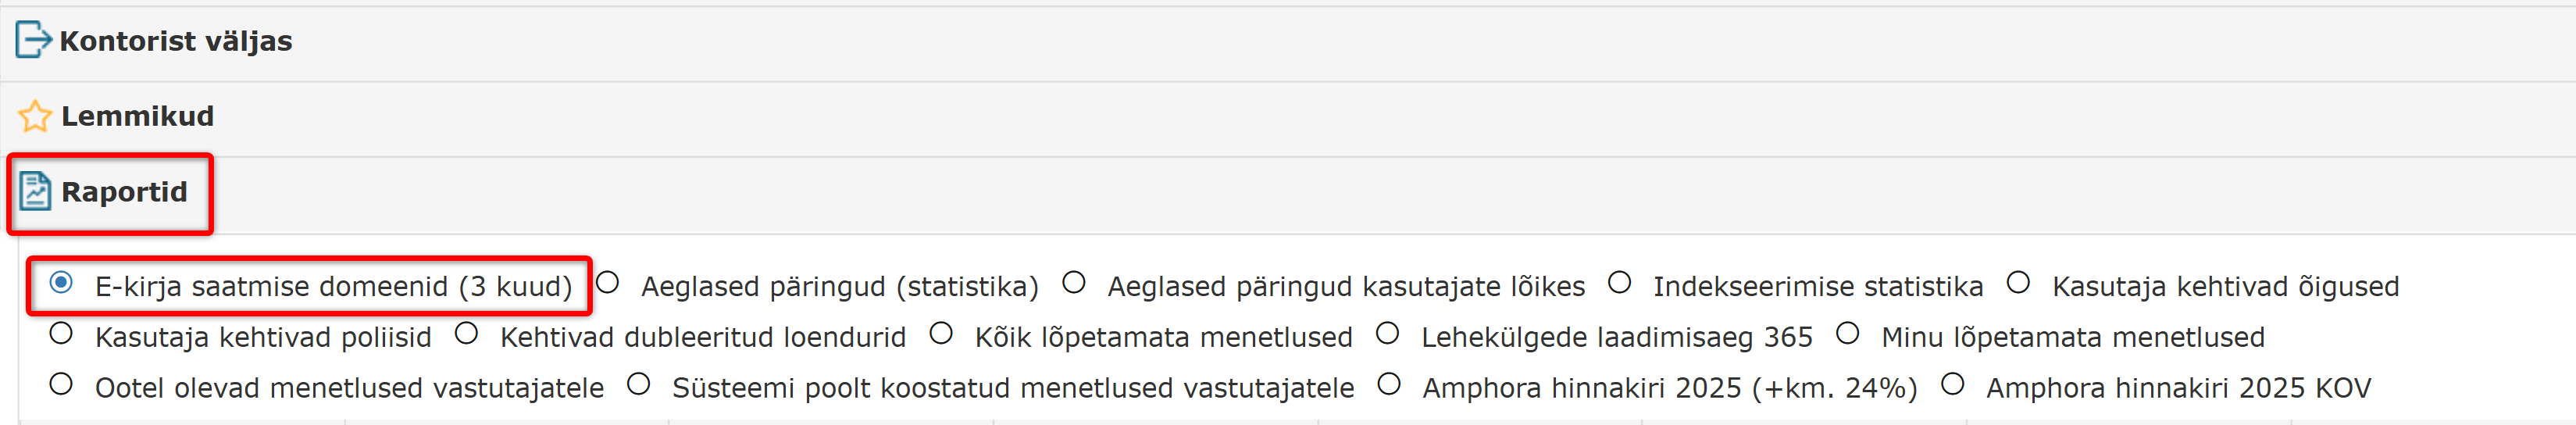Expand the Lemmikud section
Image resolution: width=2576 pixels, height=425 pixels.
[138, 116]
